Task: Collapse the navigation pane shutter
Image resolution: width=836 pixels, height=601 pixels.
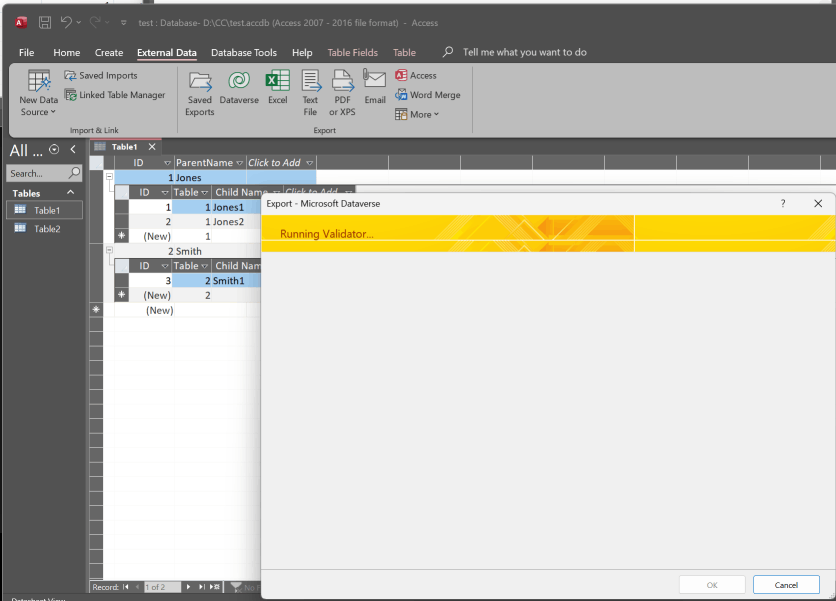Action: (x=73, y=149)
